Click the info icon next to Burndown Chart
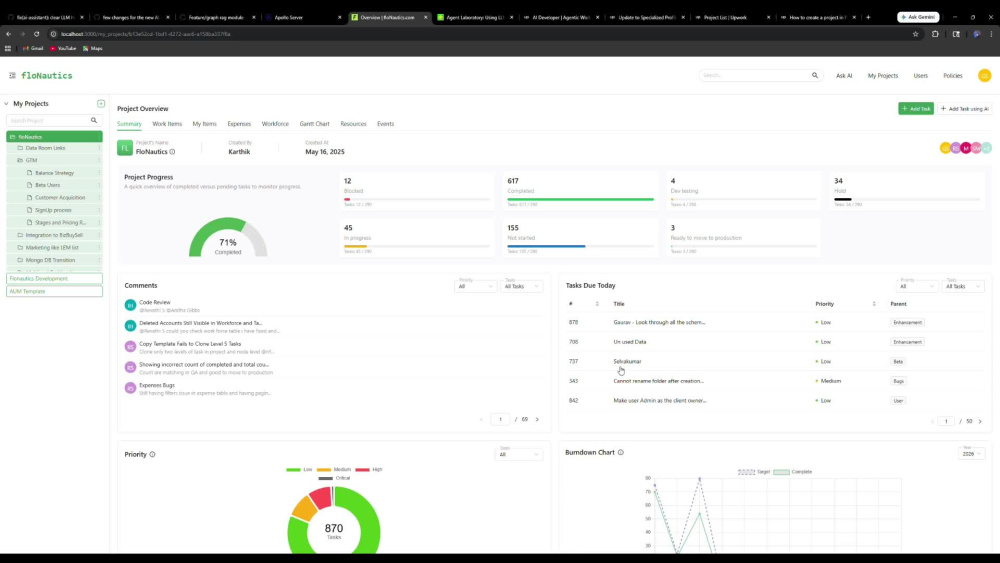The width and height of the screenshot is (1000, 563). tap(621, 453)
